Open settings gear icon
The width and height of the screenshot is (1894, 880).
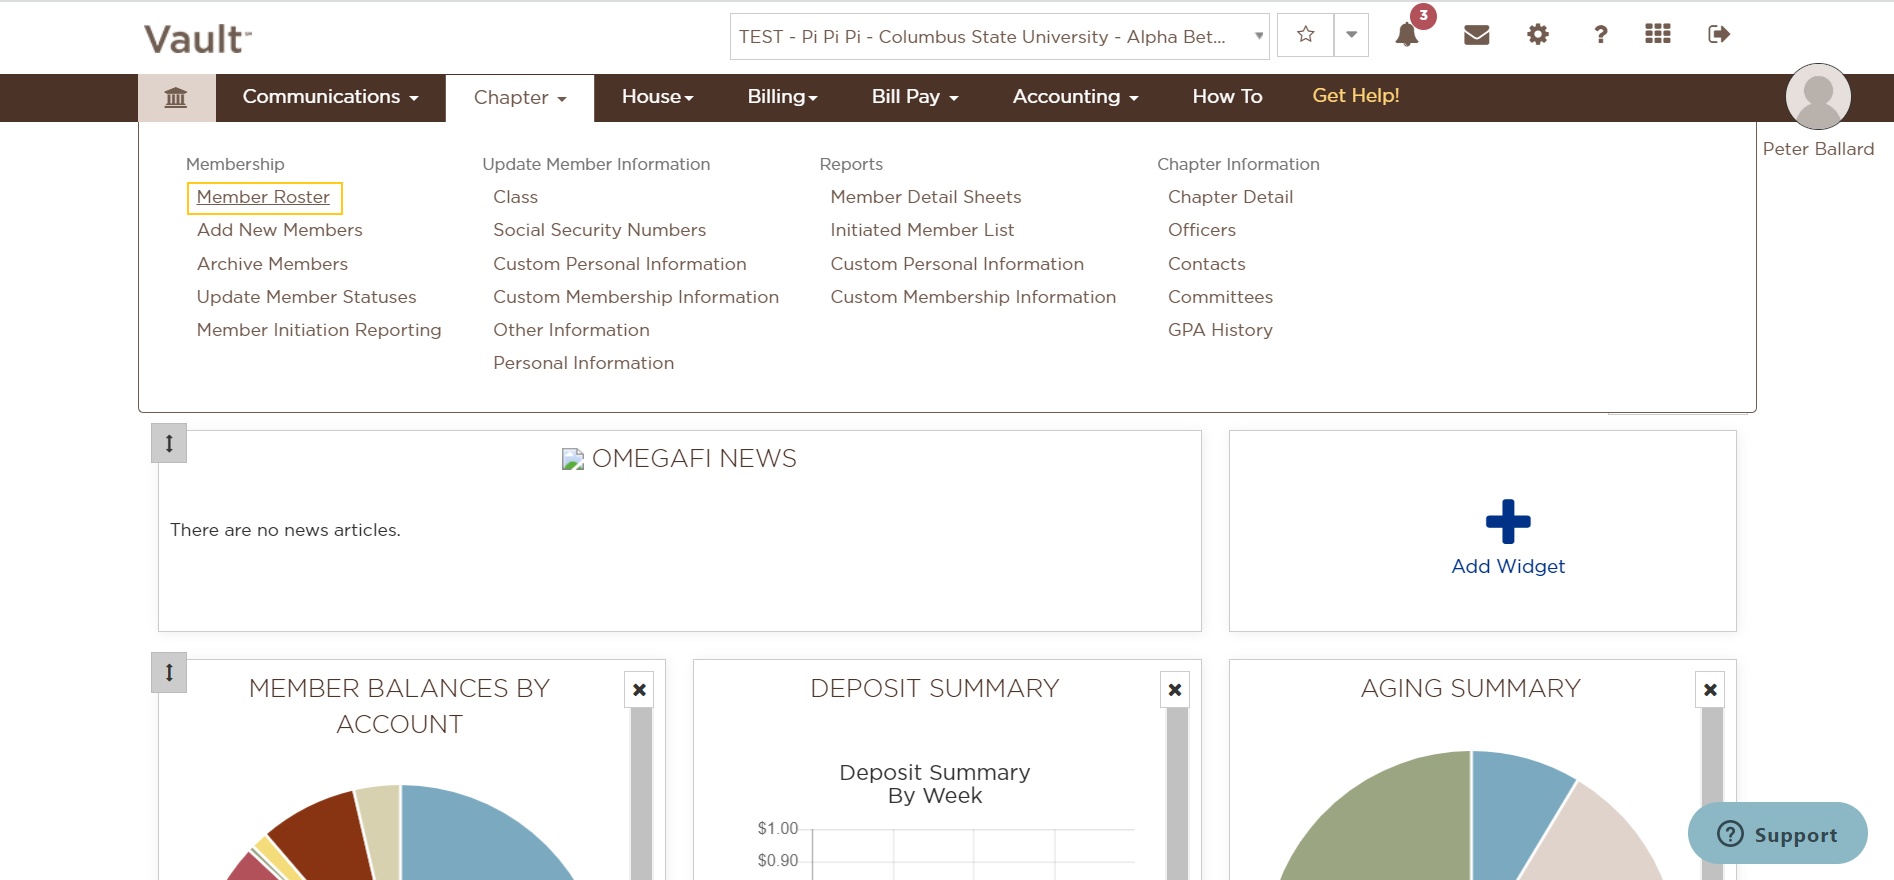click(1538, 35)
